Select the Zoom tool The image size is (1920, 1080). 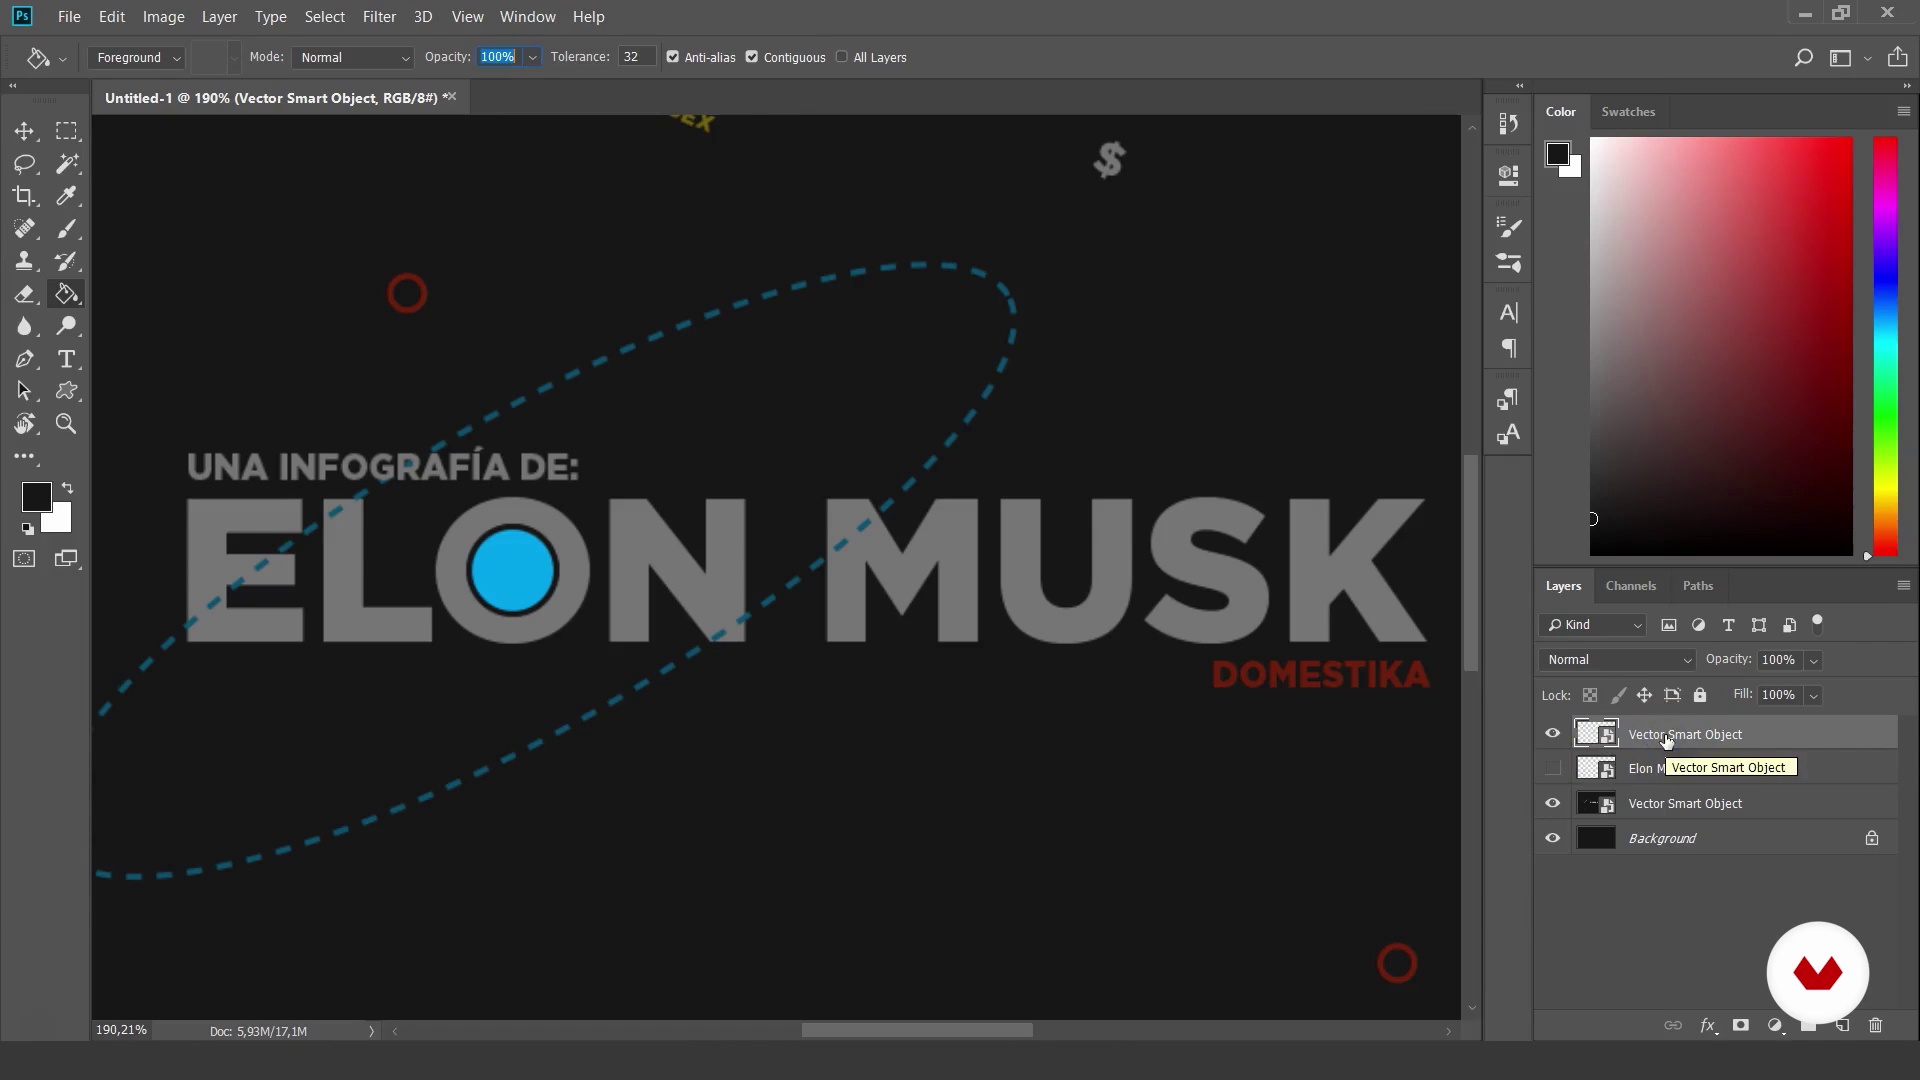pyautogui.click(x=67, y=424)
